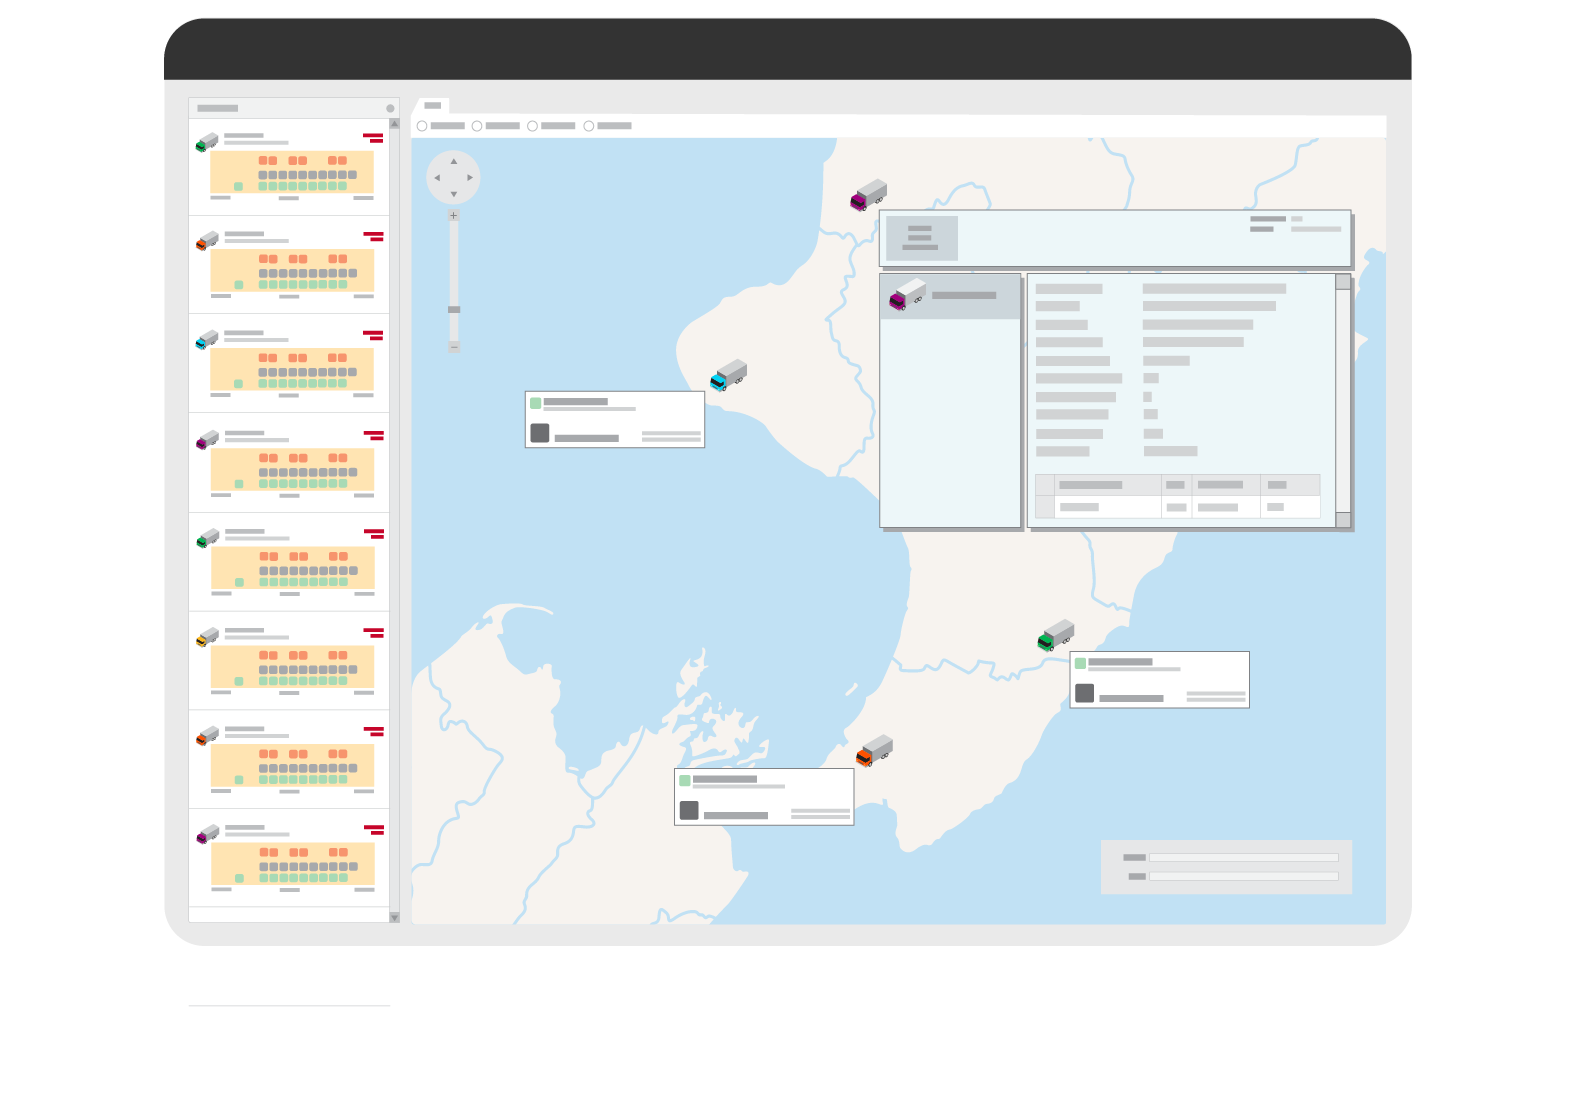This screenshot has width=1569, height=1103.
Task: Click the map zoom slider handle
Action: (x=453, y=310)
